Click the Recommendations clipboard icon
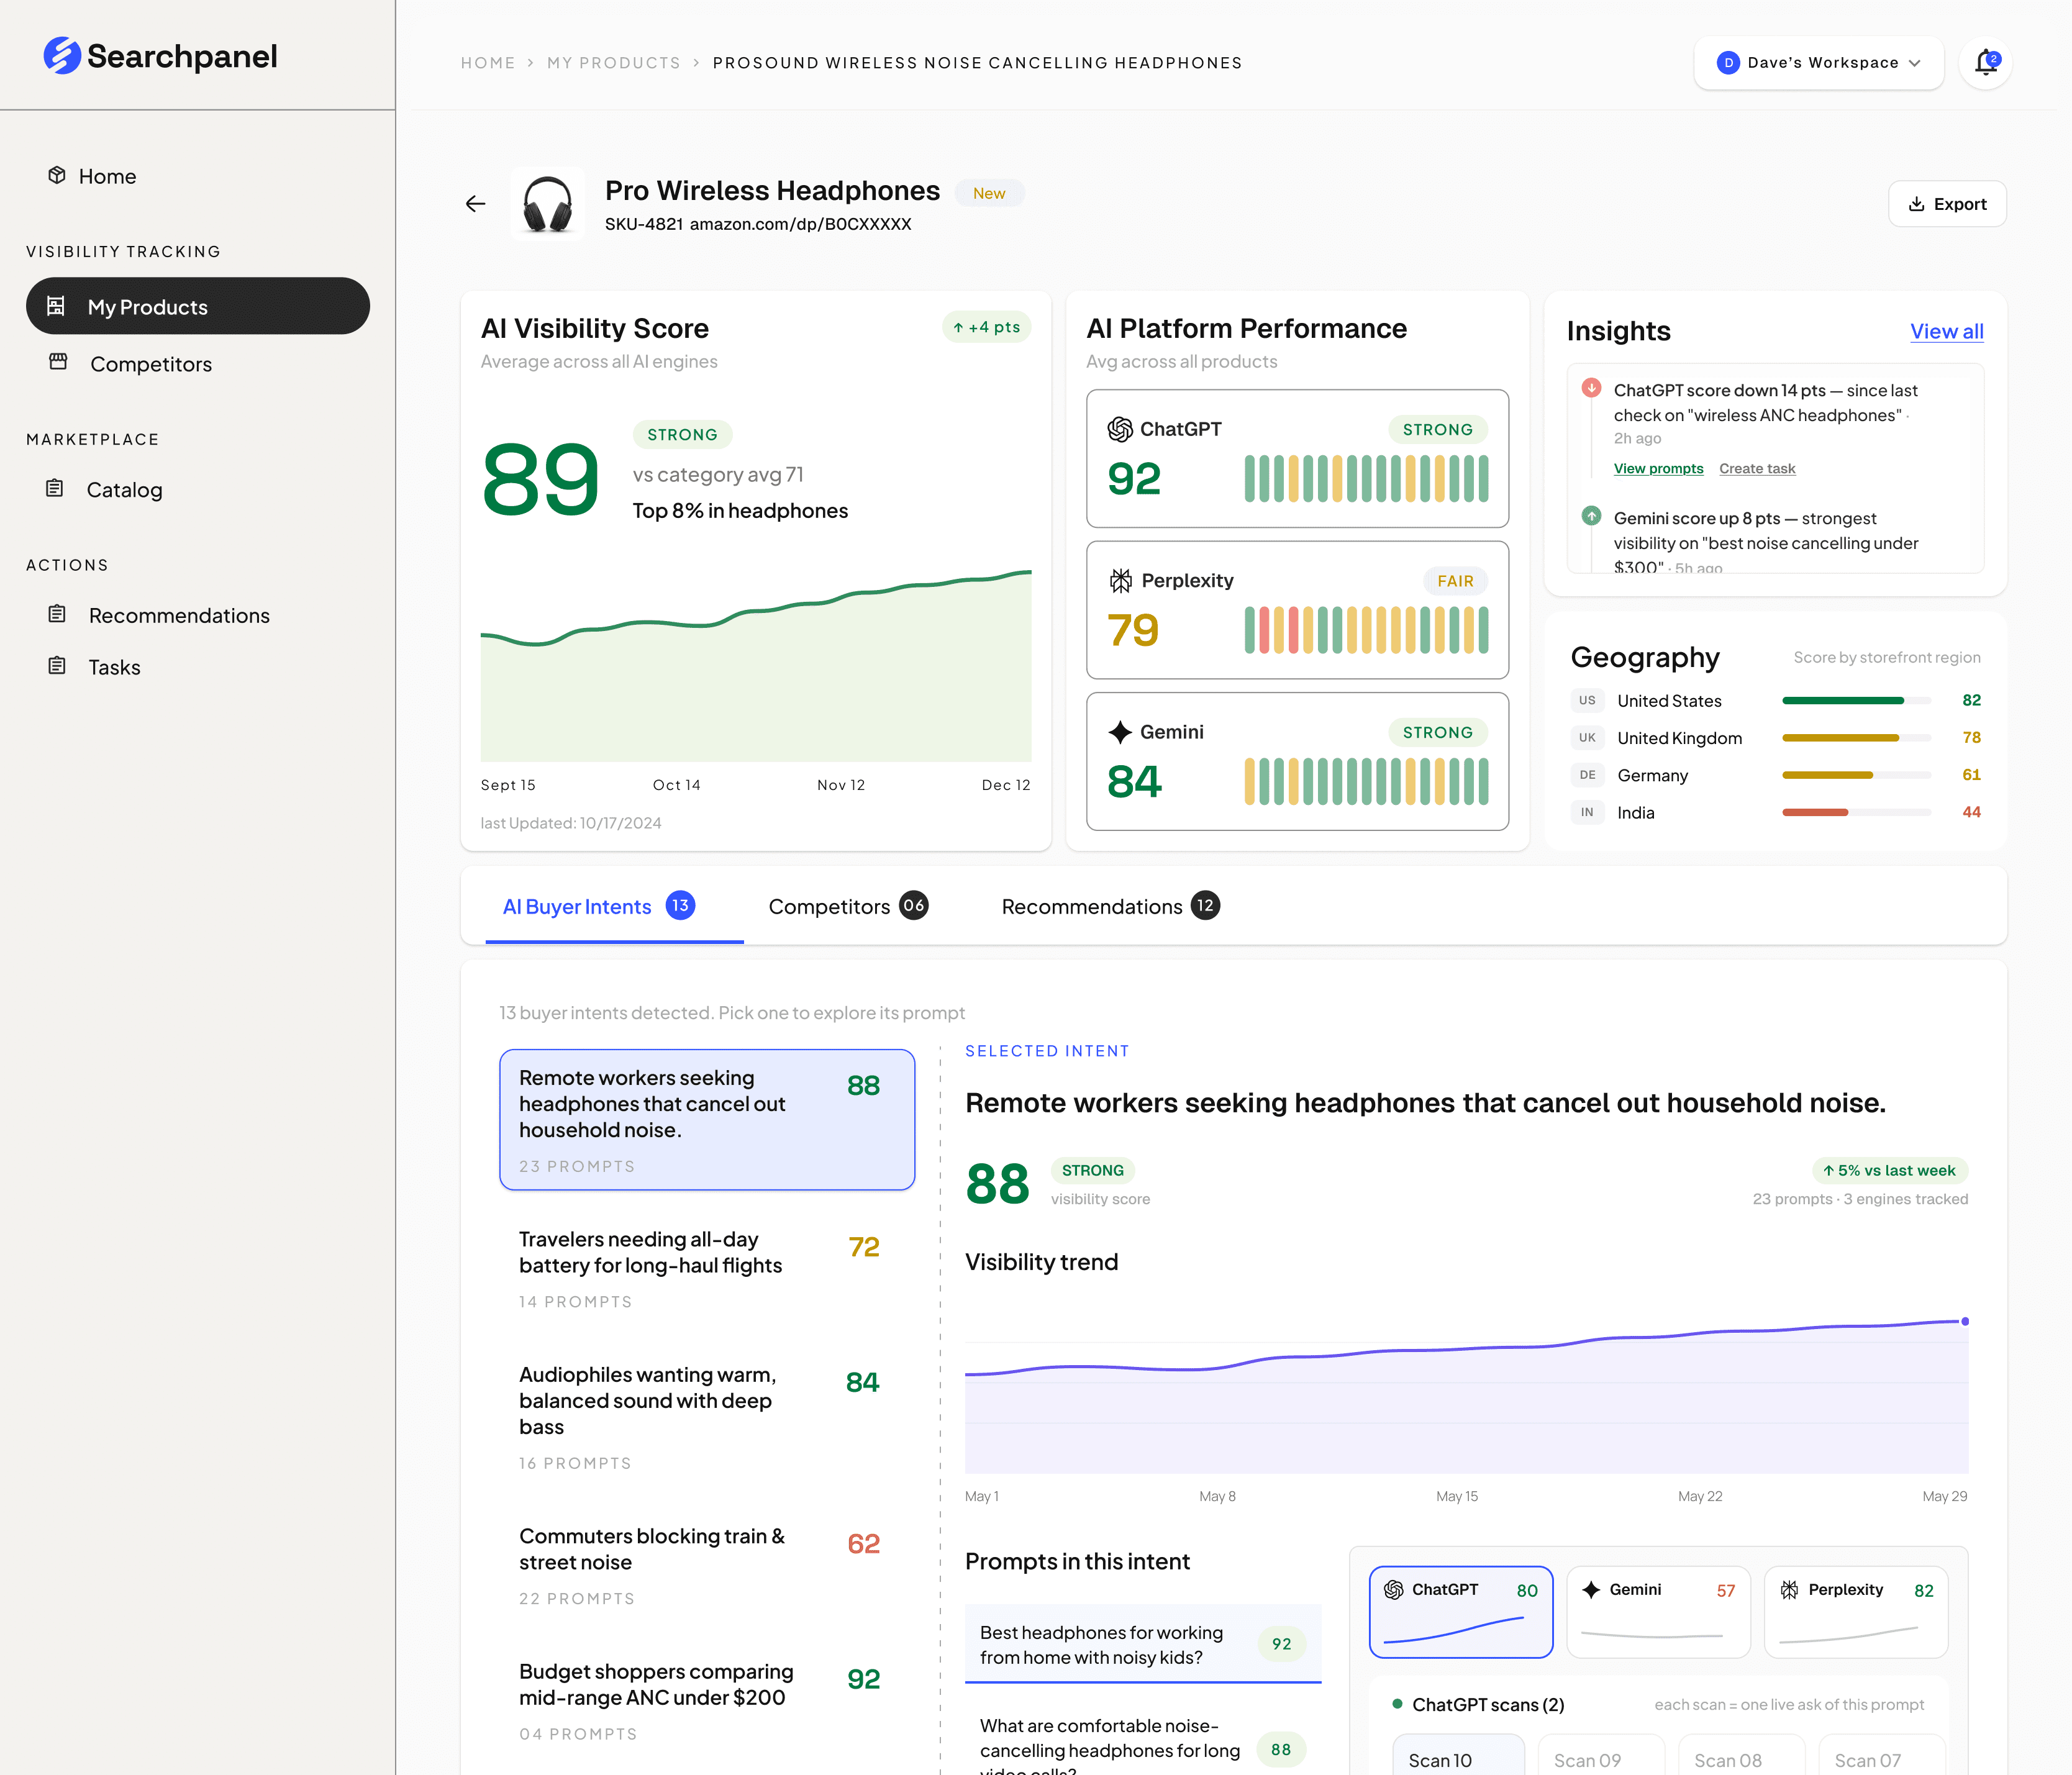Image resolution: width=2072 pixels, height=1775 pixels. pyautogui.click(x=57, y=613)
